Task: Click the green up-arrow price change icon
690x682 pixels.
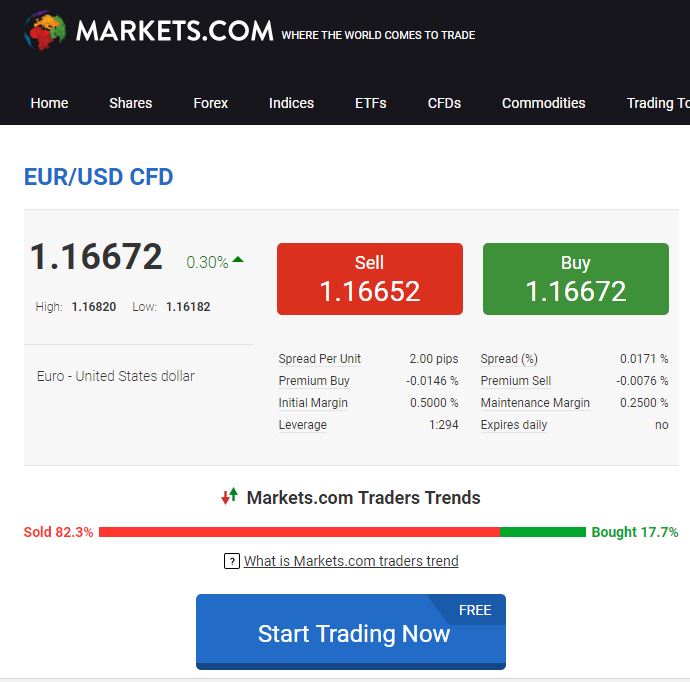Action: 238,261
